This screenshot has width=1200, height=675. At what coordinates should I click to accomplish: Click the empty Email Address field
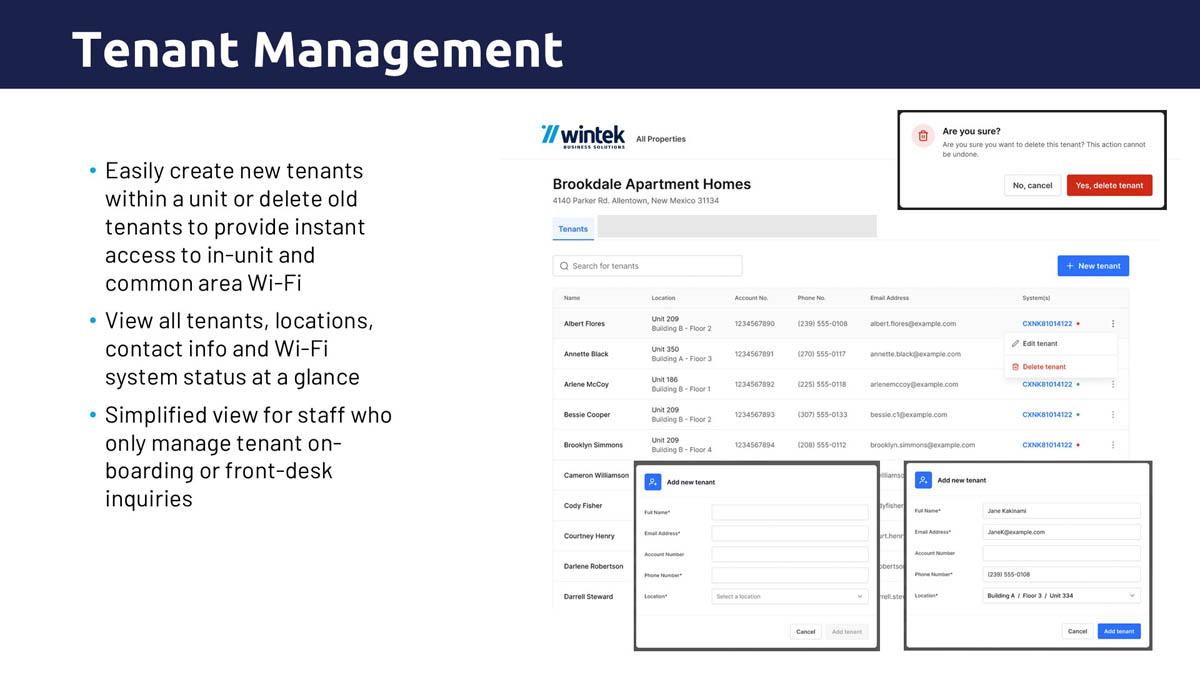[790, 533]
